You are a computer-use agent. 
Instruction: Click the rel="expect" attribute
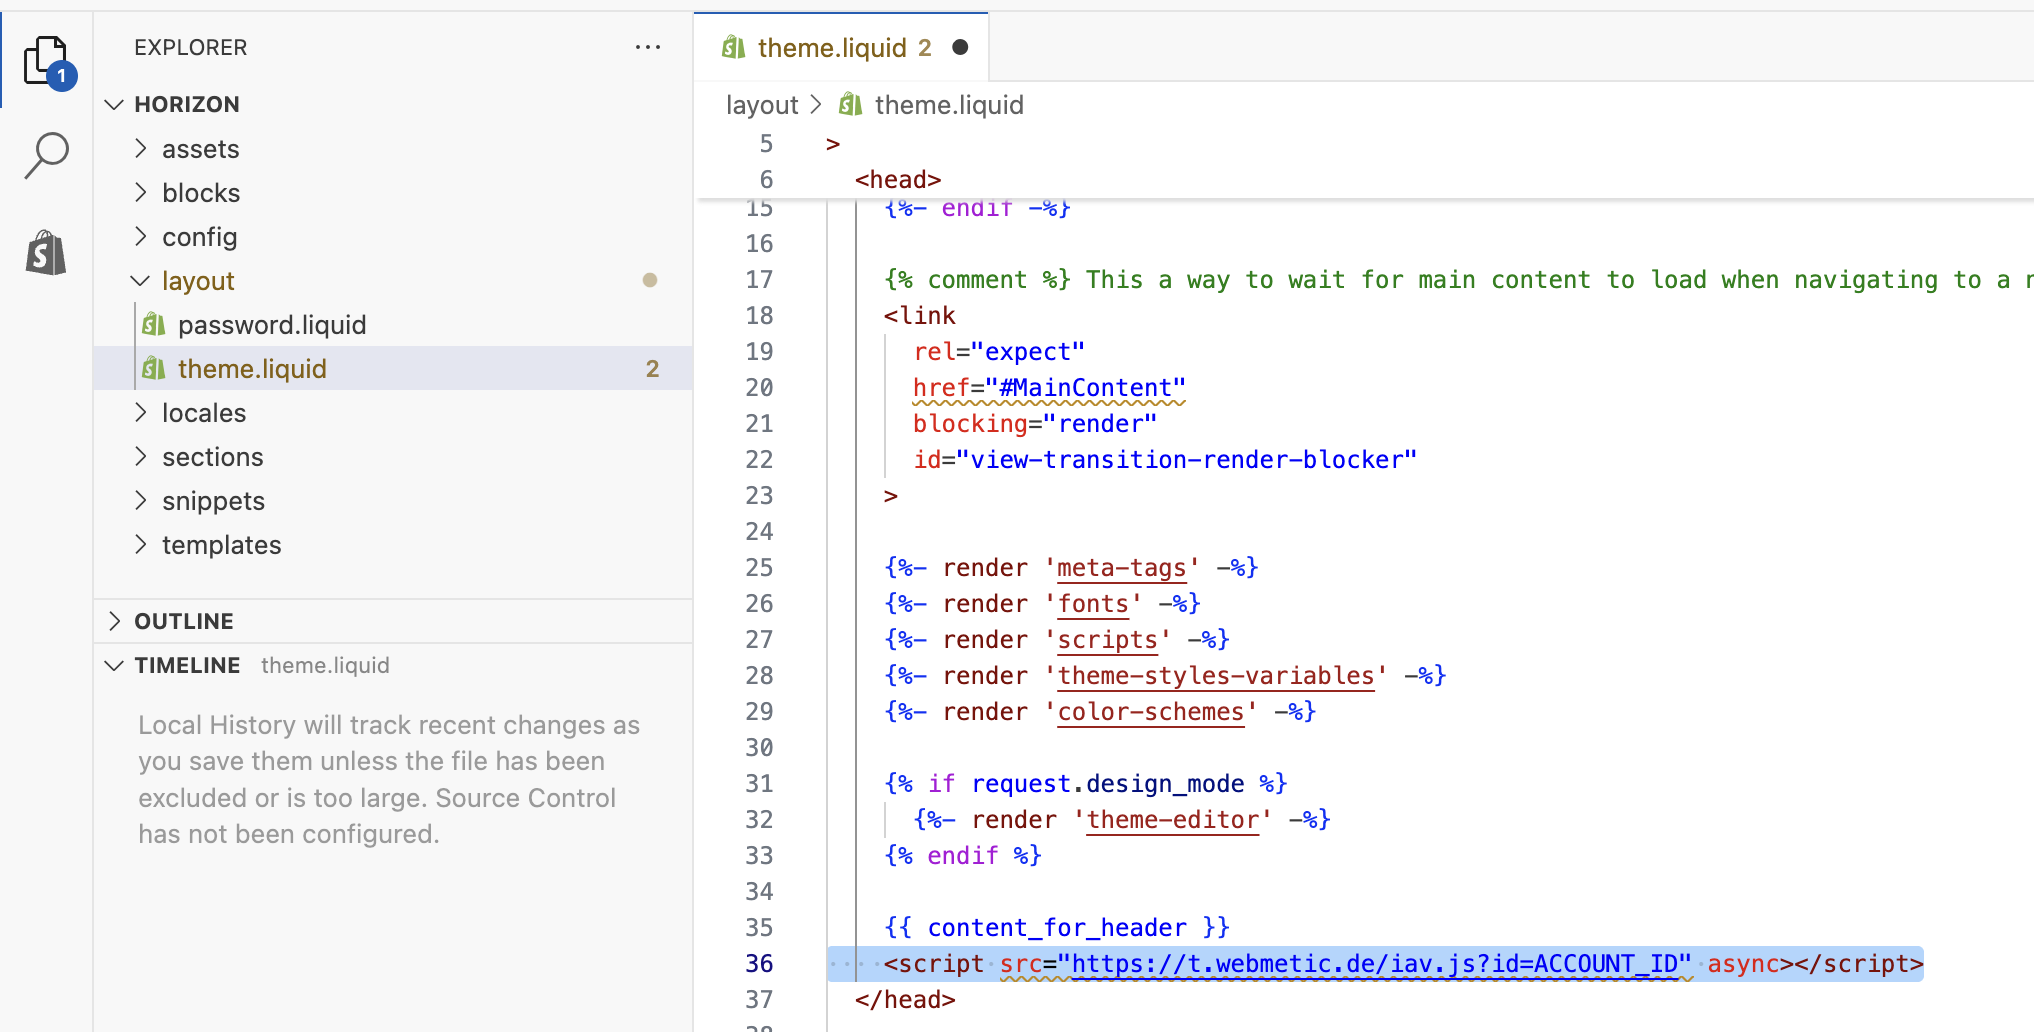(x=999, y=352)
